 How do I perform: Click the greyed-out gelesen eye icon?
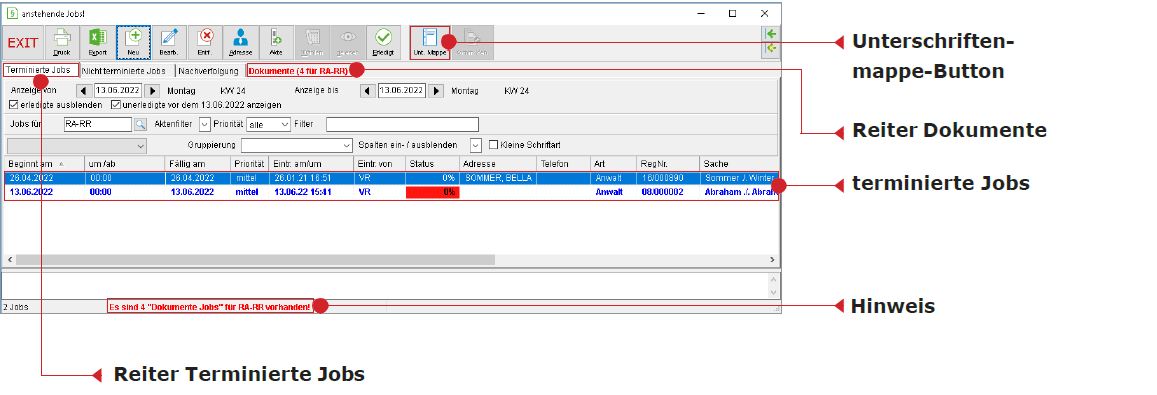[348, 43]
